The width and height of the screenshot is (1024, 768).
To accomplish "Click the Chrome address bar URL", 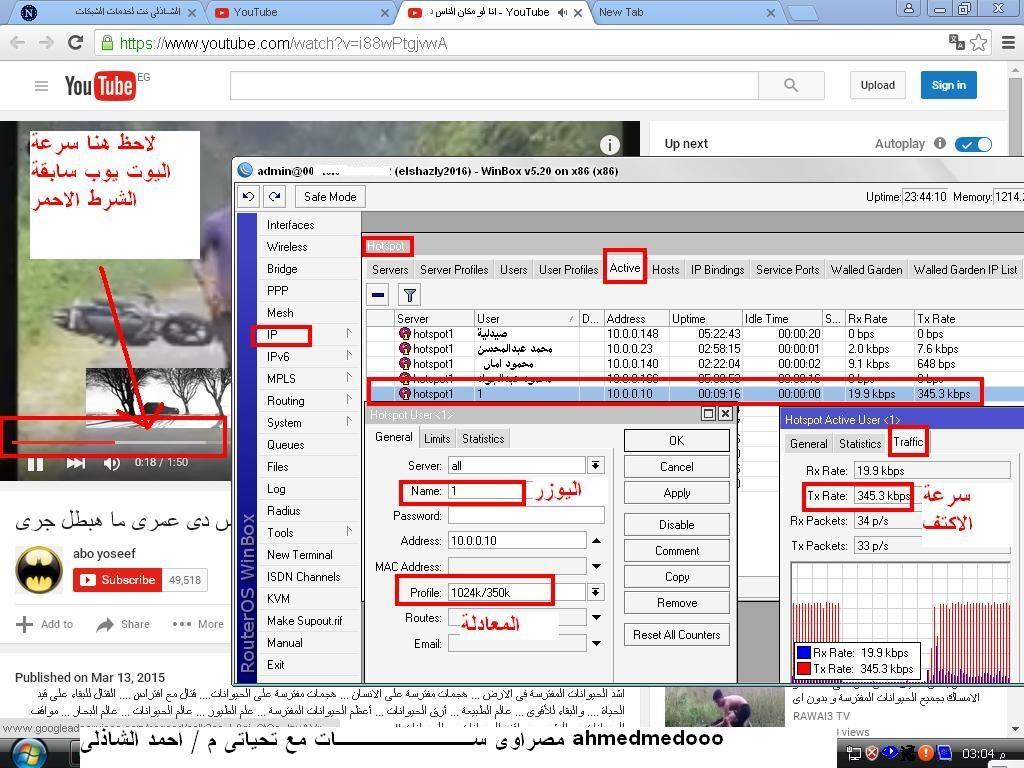I will [x=283, y=44].
